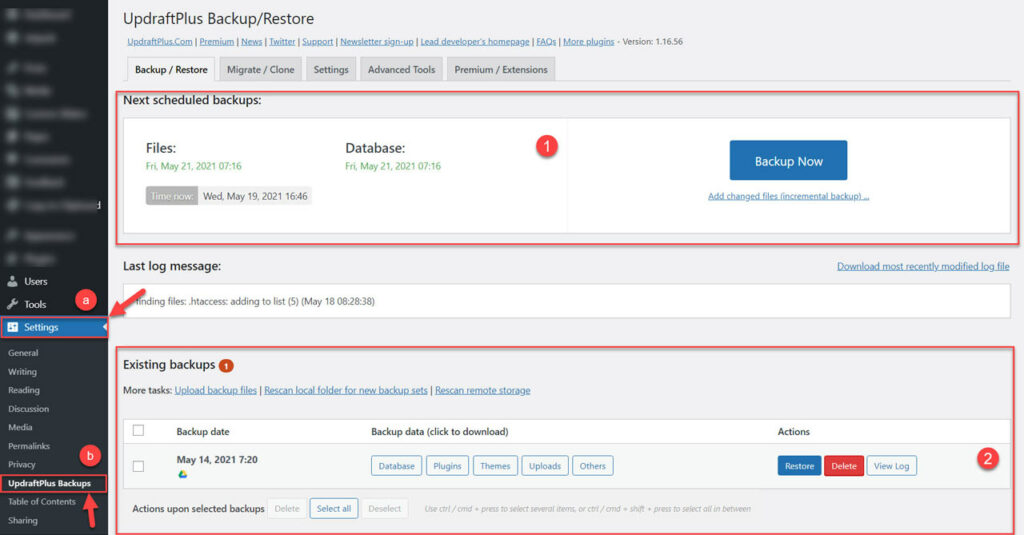
Task: Click Add changed files (incremental backup) link
Action: pyautogui.click(x=788, y=196)
